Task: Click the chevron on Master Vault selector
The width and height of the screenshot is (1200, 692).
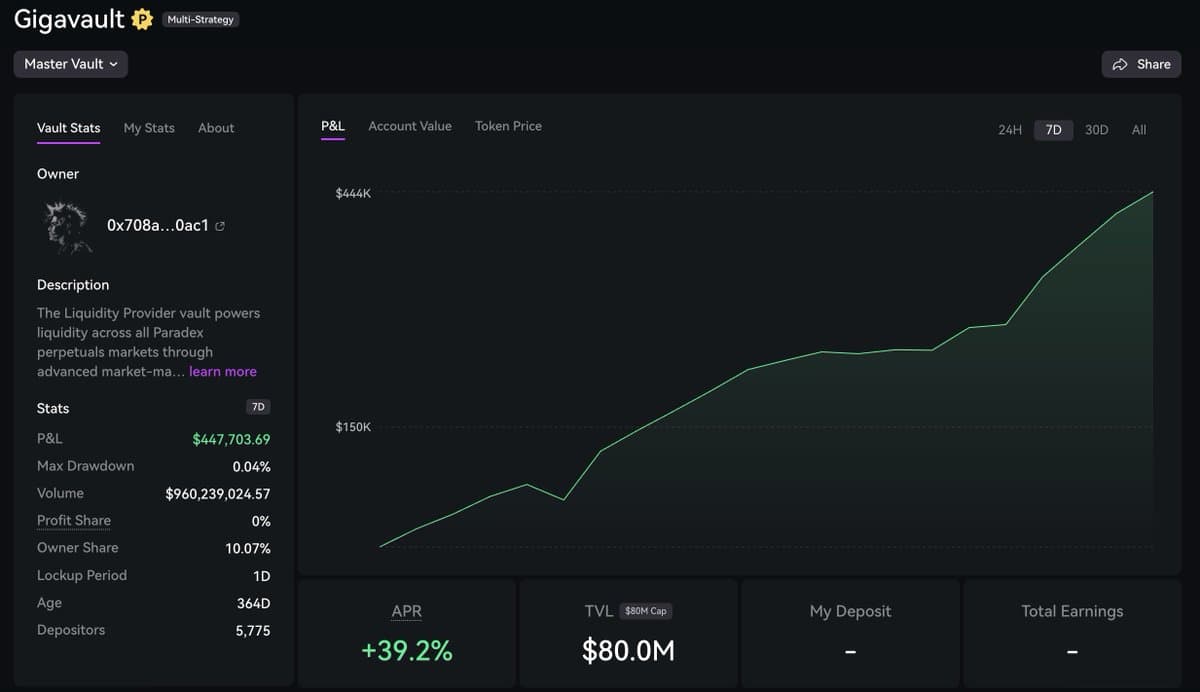Action: point(113,63)
